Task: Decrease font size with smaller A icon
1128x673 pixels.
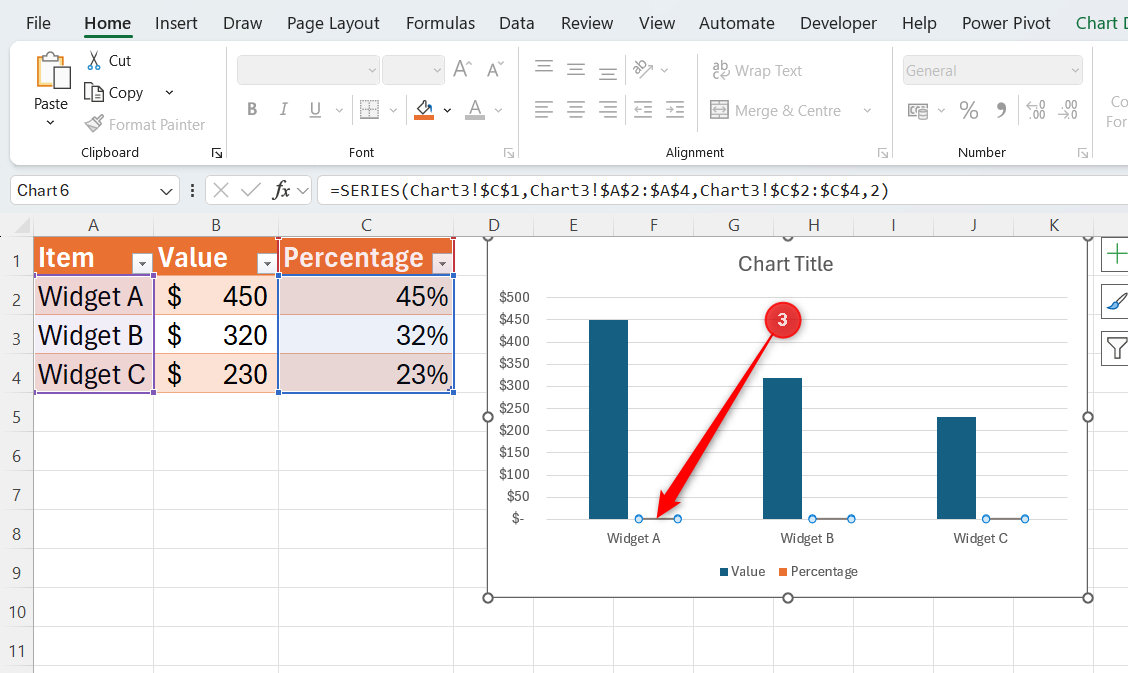Action: (495, 70)
